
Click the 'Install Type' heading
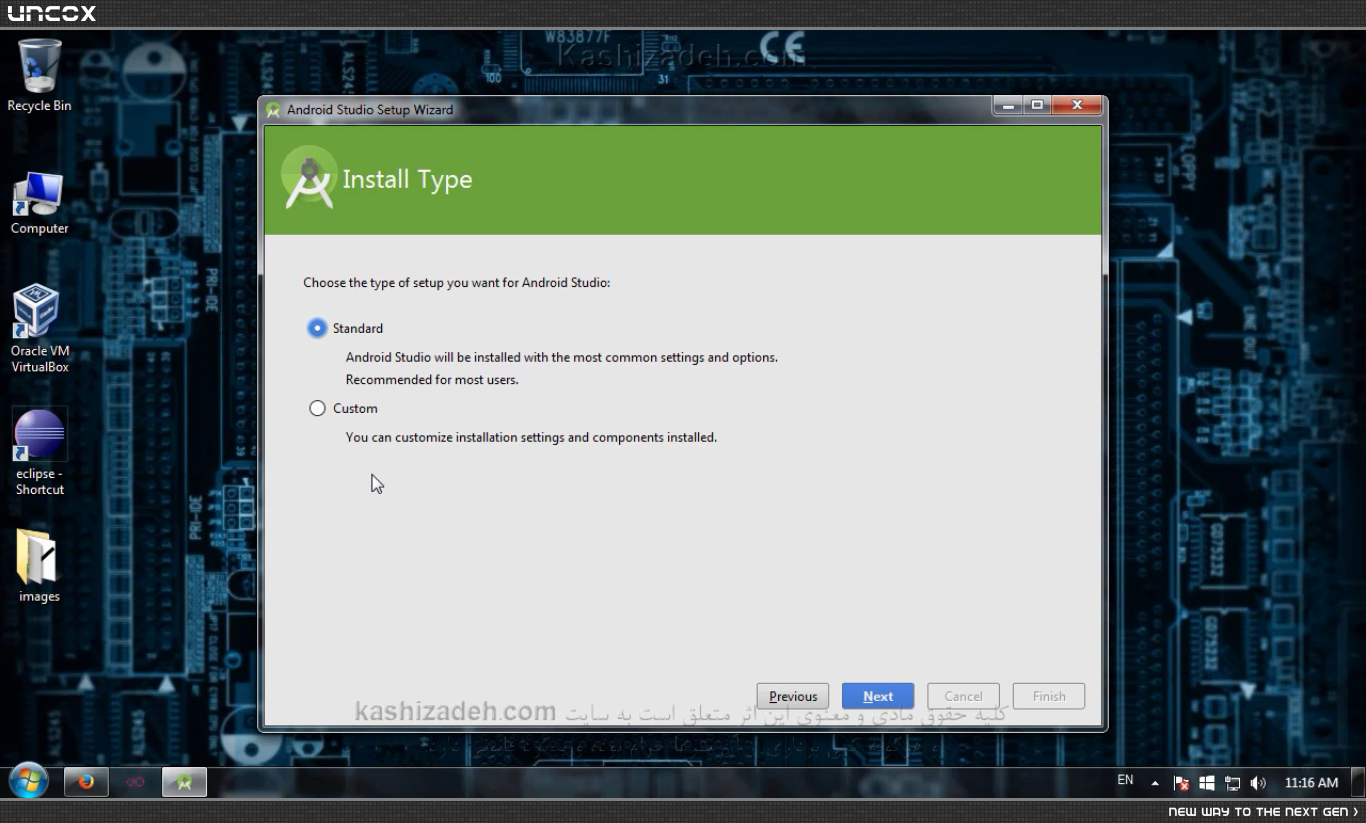point(407,179)
